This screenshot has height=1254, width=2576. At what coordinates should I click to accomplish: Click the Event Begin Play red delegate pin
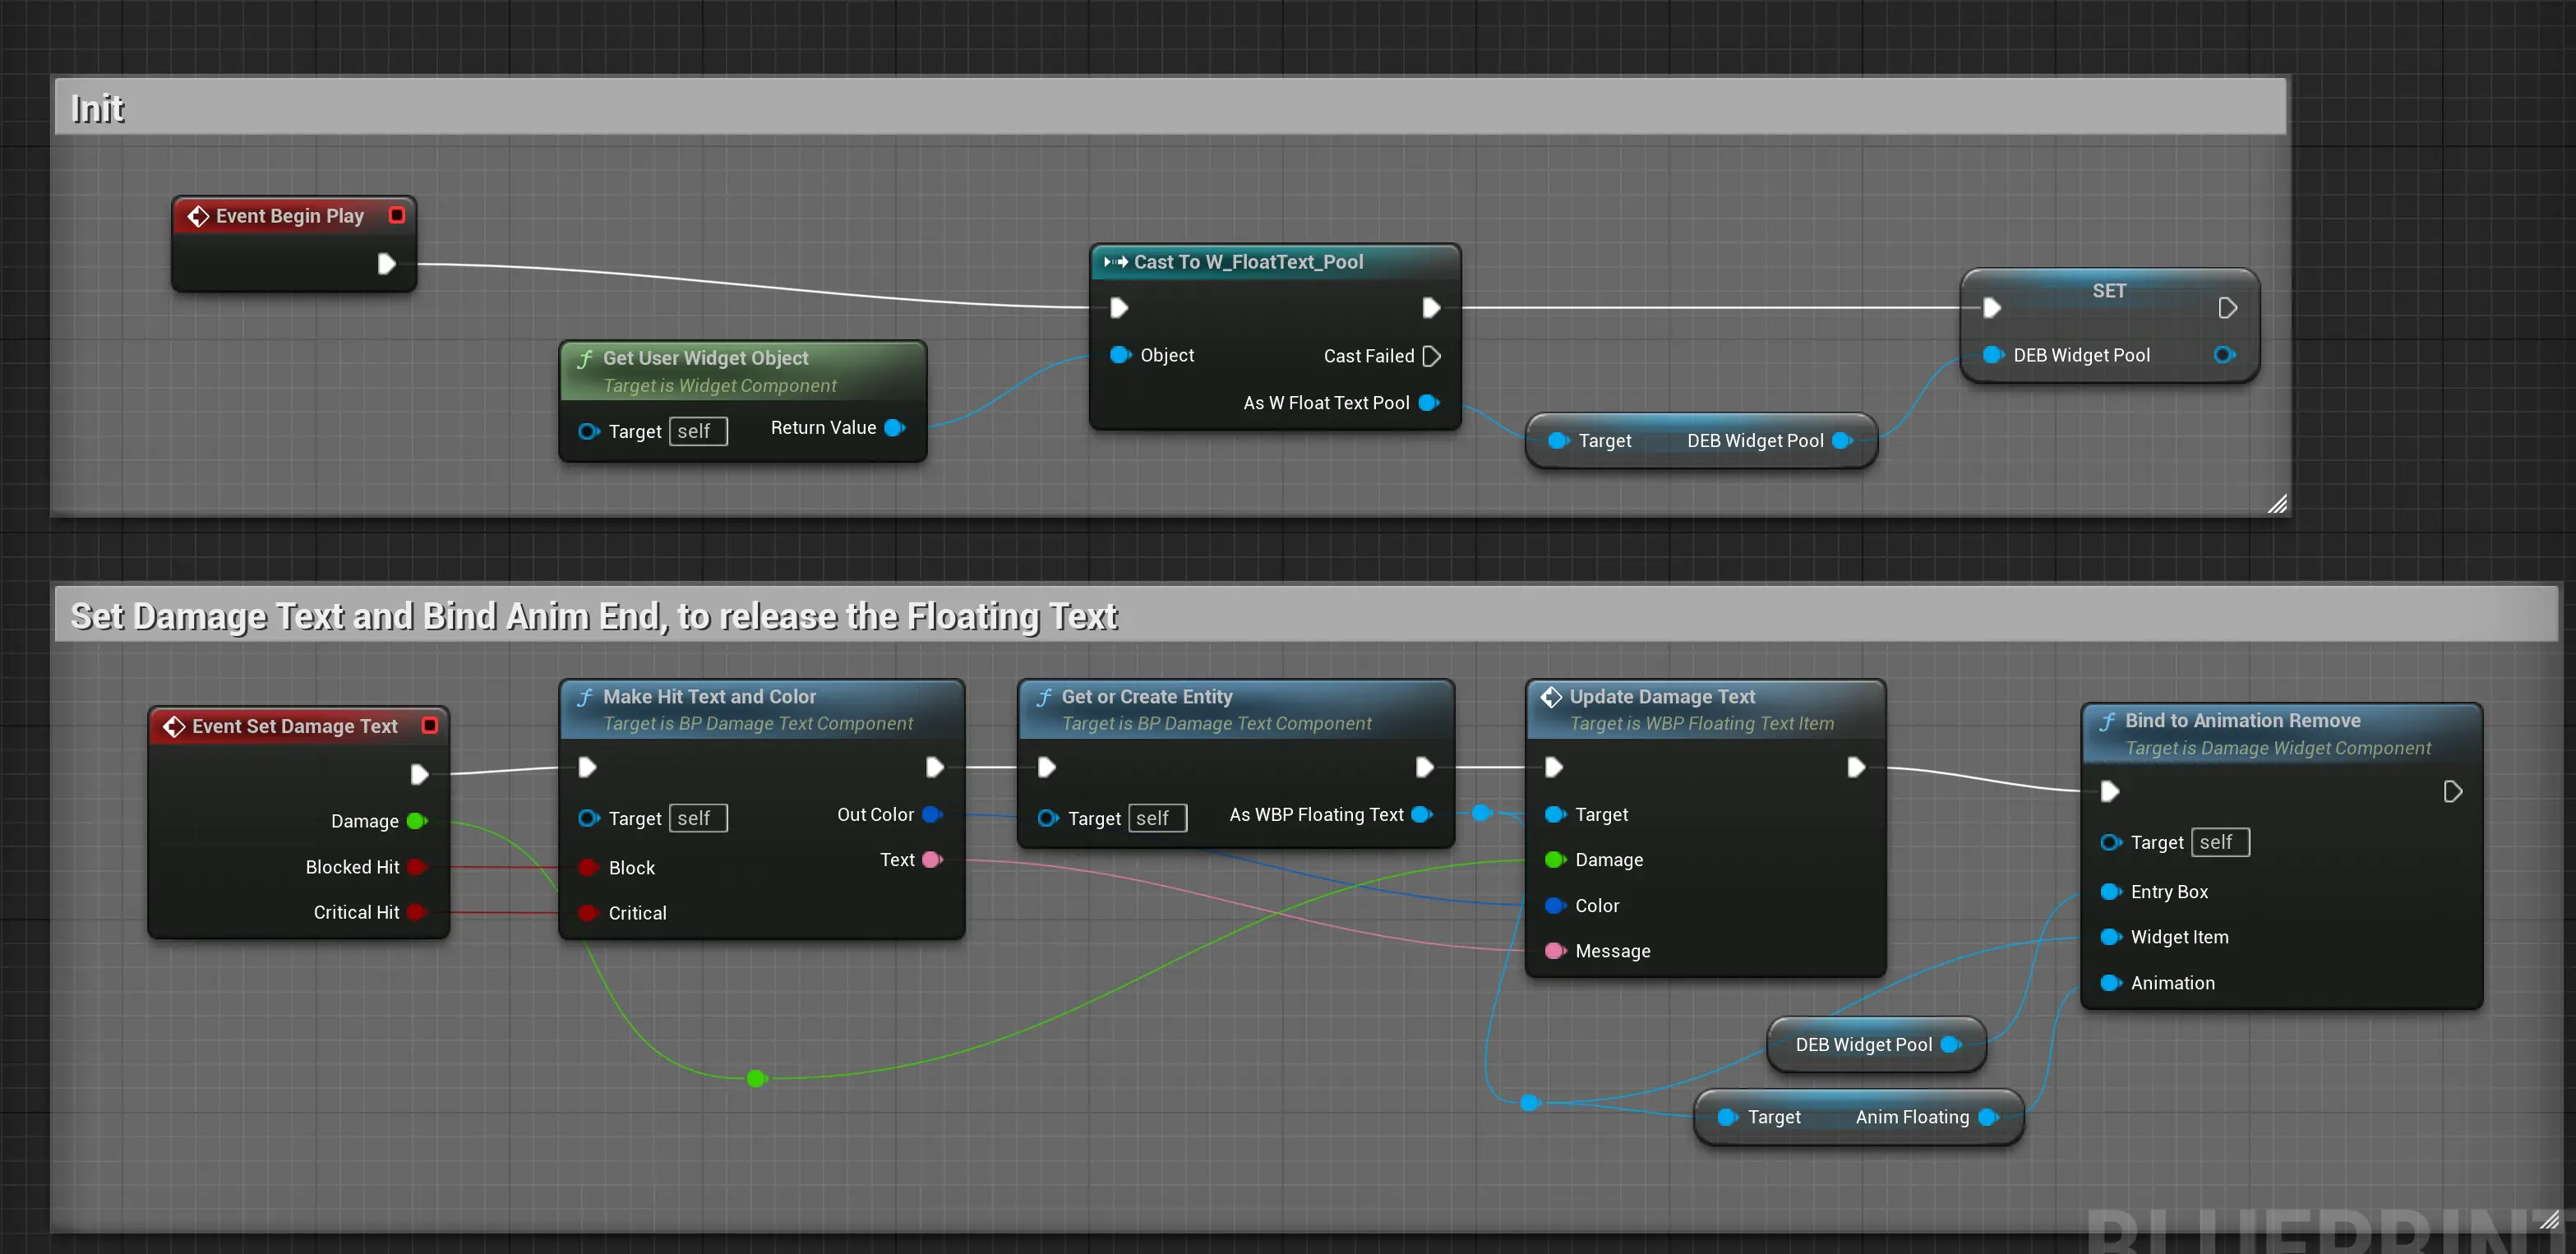tap(397, 215)
